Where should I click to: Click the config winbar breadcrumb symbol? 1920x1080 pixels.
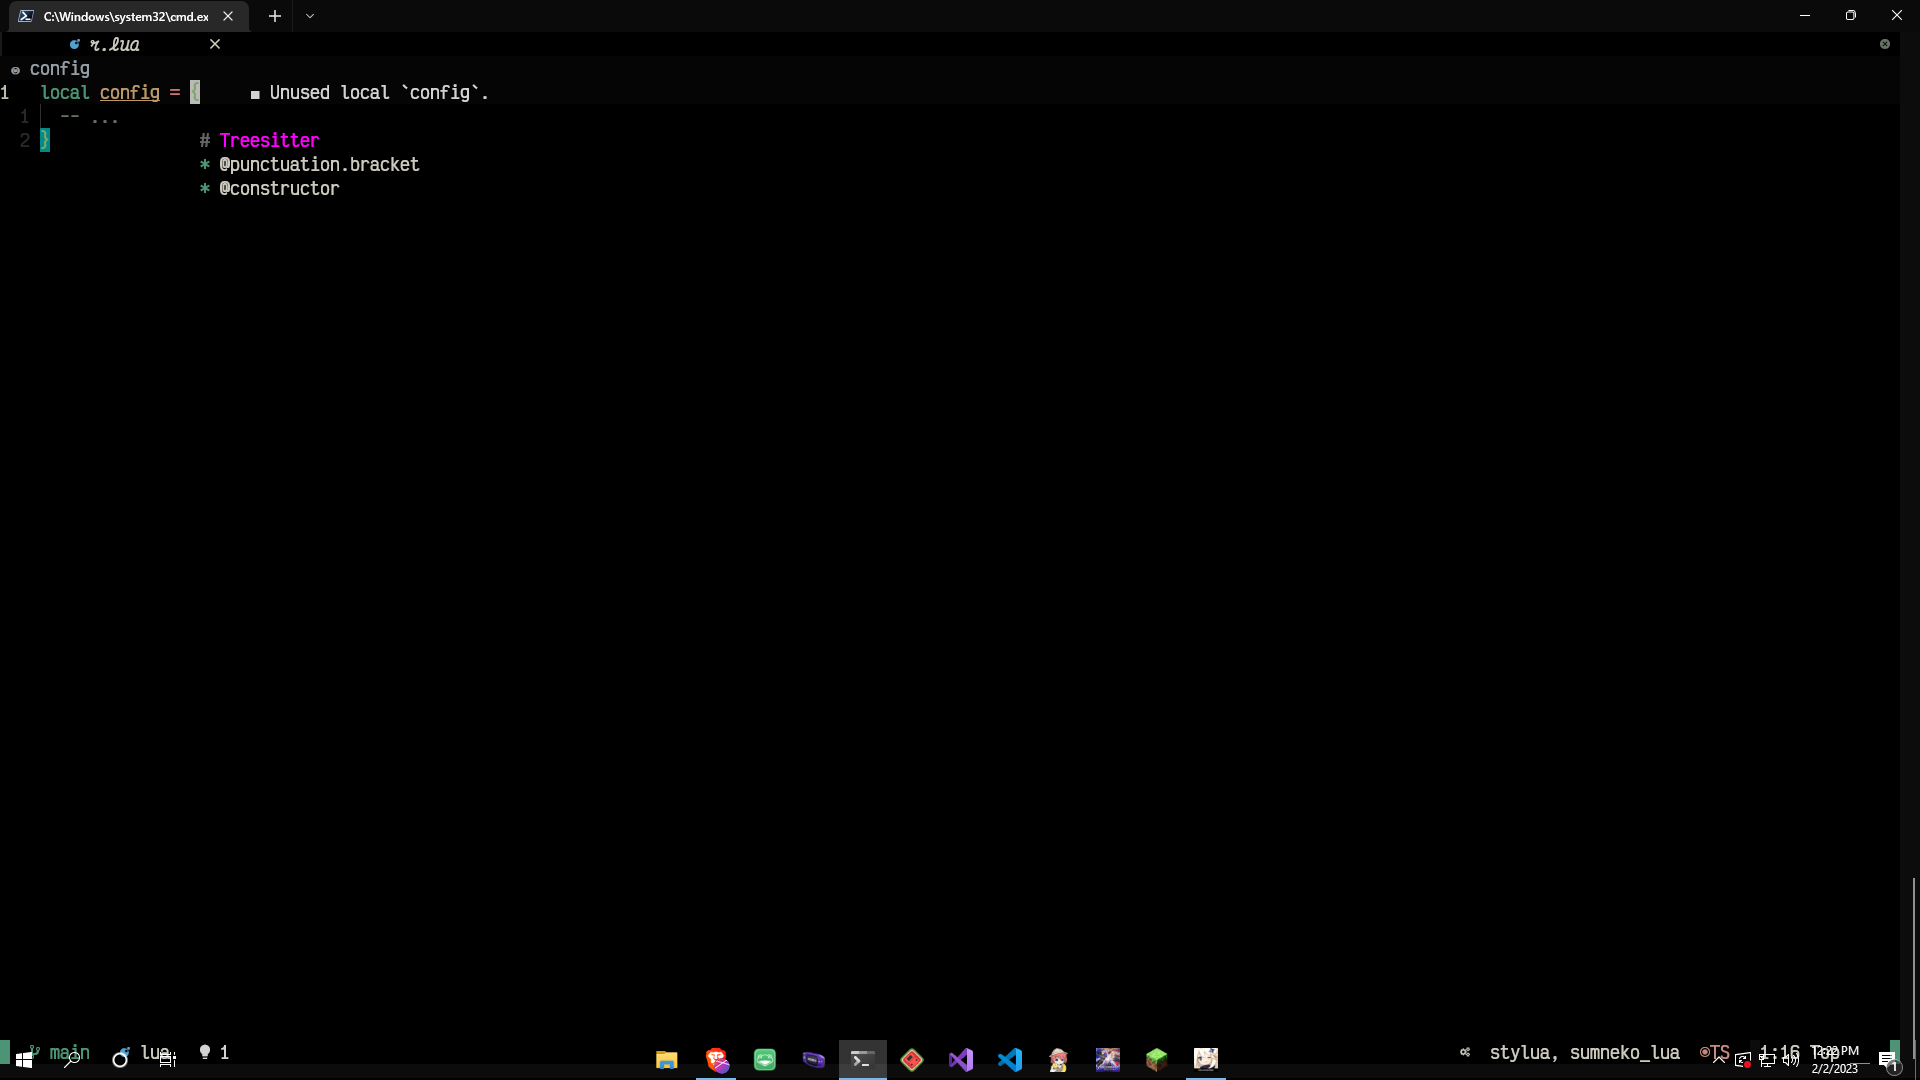tap(59, 69)
